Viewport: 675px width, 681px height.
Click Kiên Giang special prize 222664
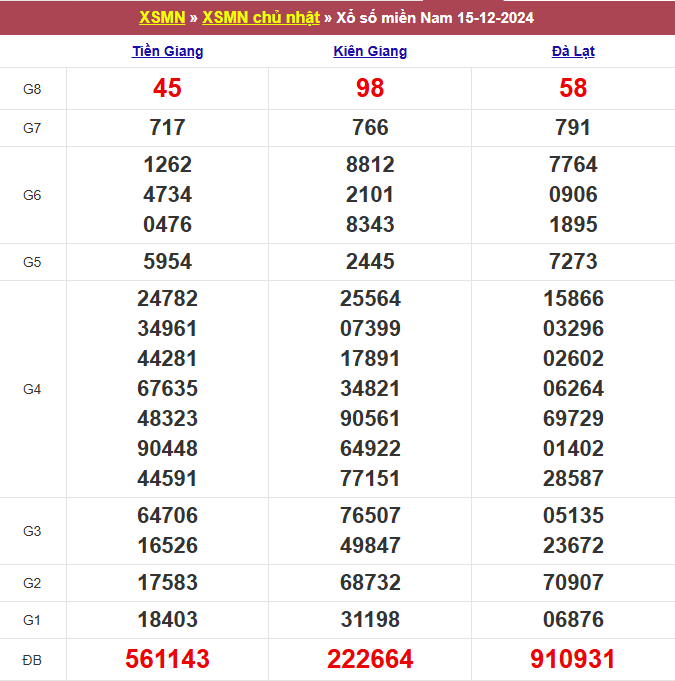click(x=370, y=659)
